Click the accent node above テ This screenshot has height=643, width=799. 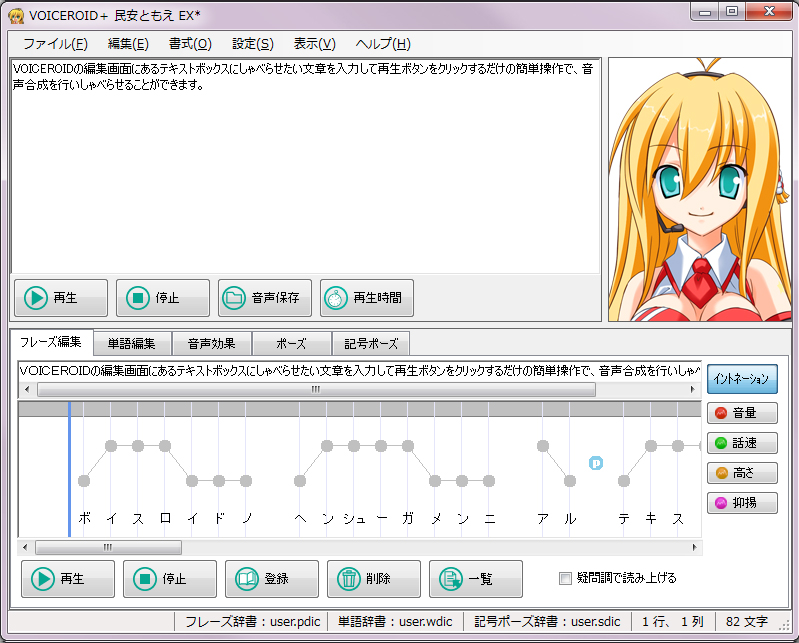pos(624,480)
